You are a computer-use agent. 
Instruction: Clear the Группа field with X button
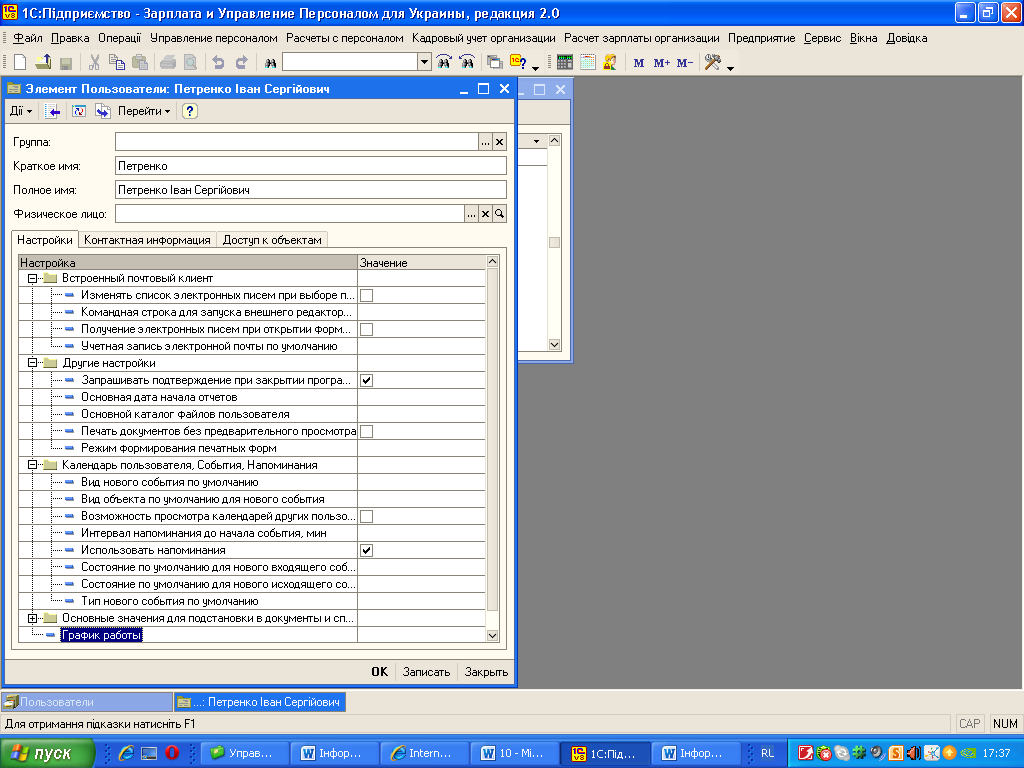point(500,142)
